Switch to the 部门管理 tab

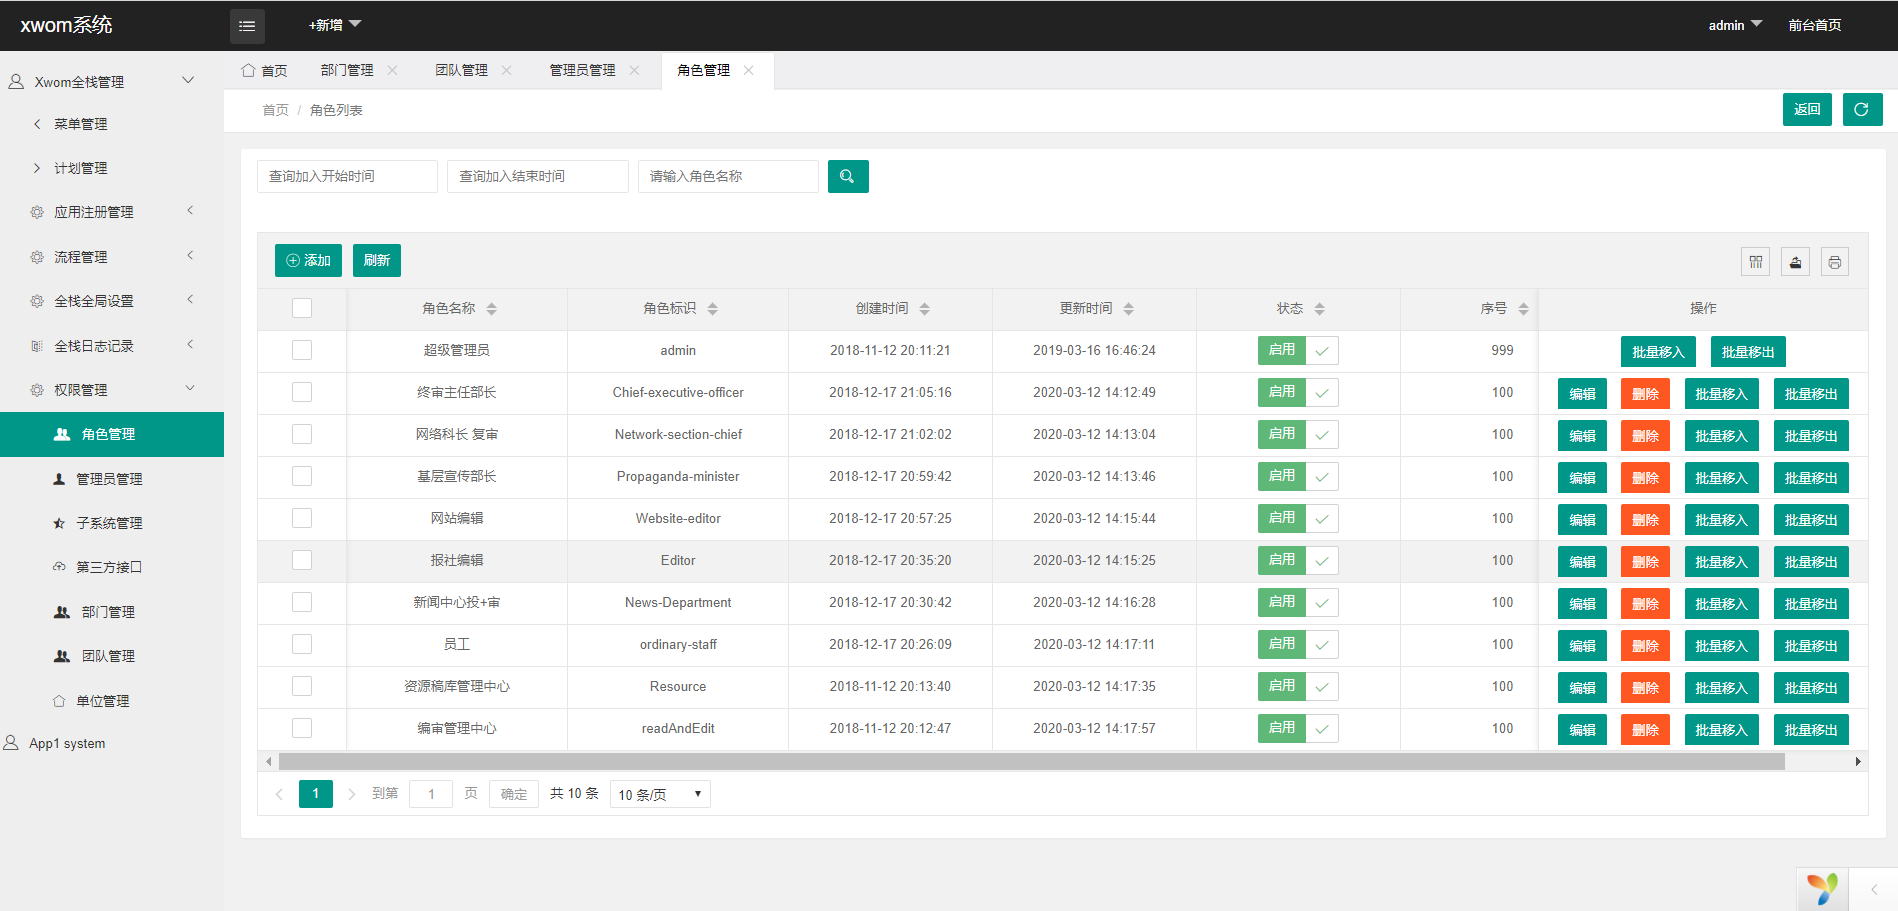(347, 70)
